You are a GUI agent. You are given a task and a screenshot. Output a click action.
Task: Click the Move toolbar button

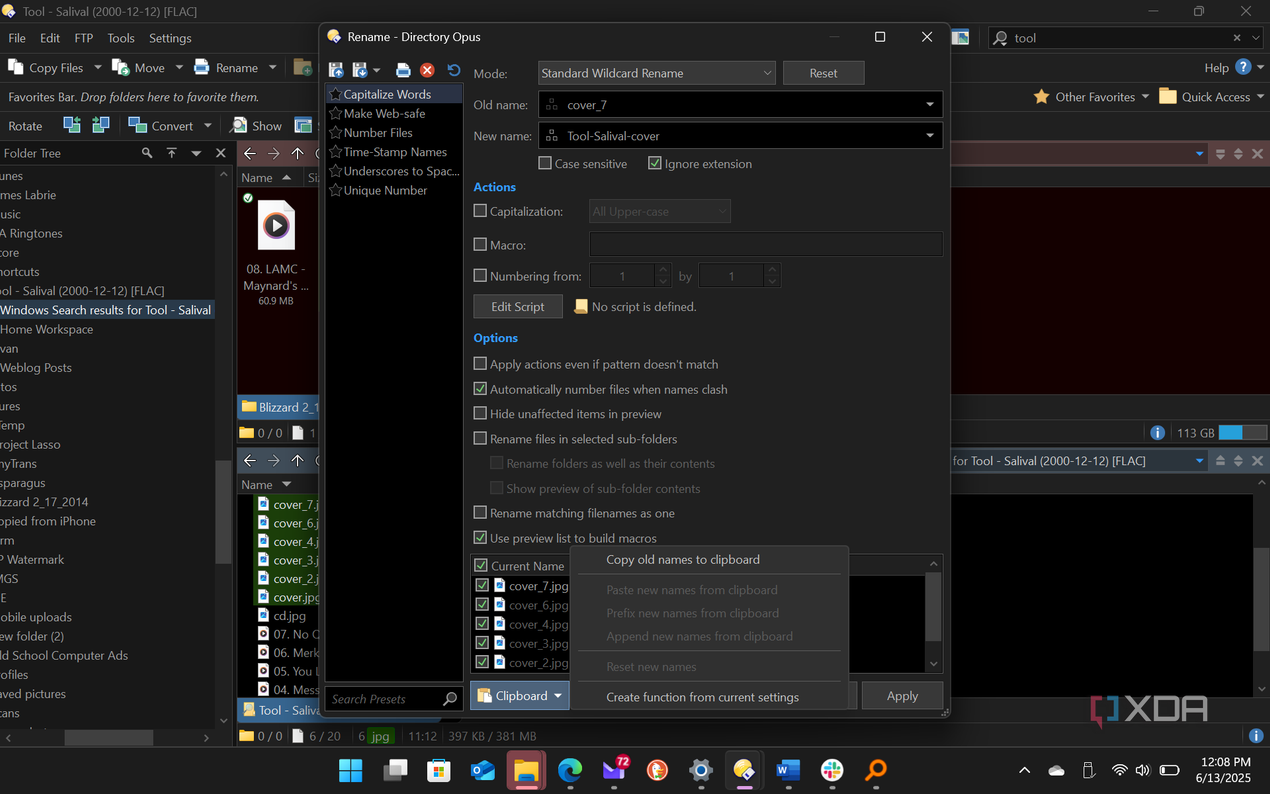[138, 68]
